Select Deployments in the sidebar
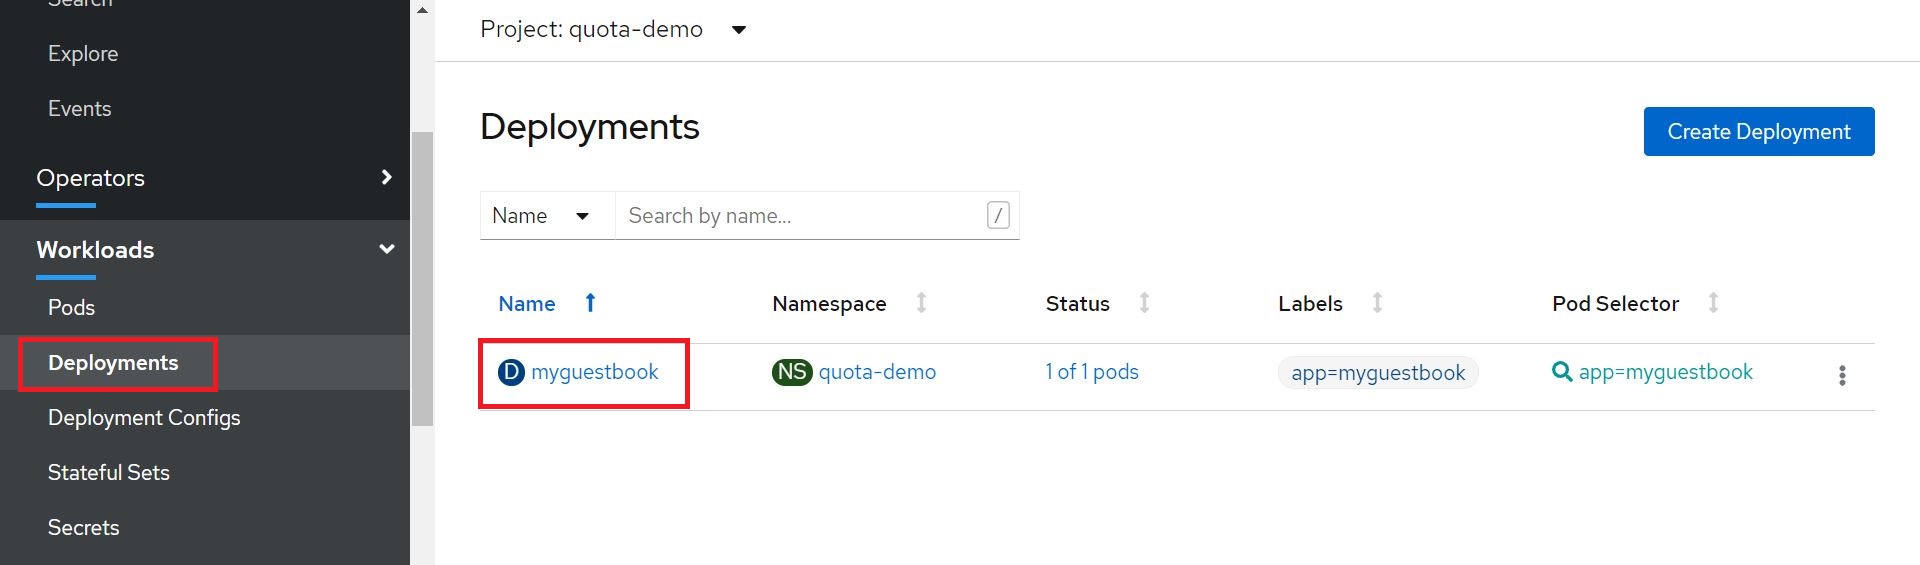 113,363
